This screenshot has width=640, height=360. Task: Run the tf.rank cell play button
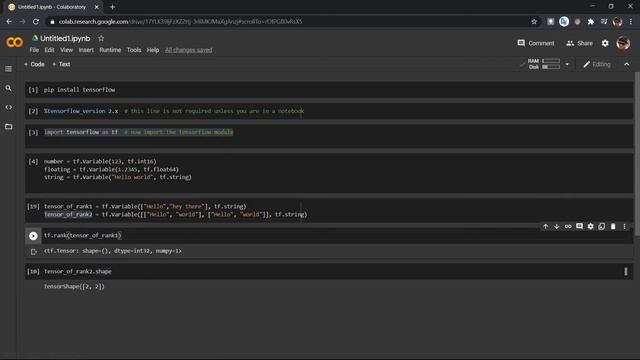point(33,236)
